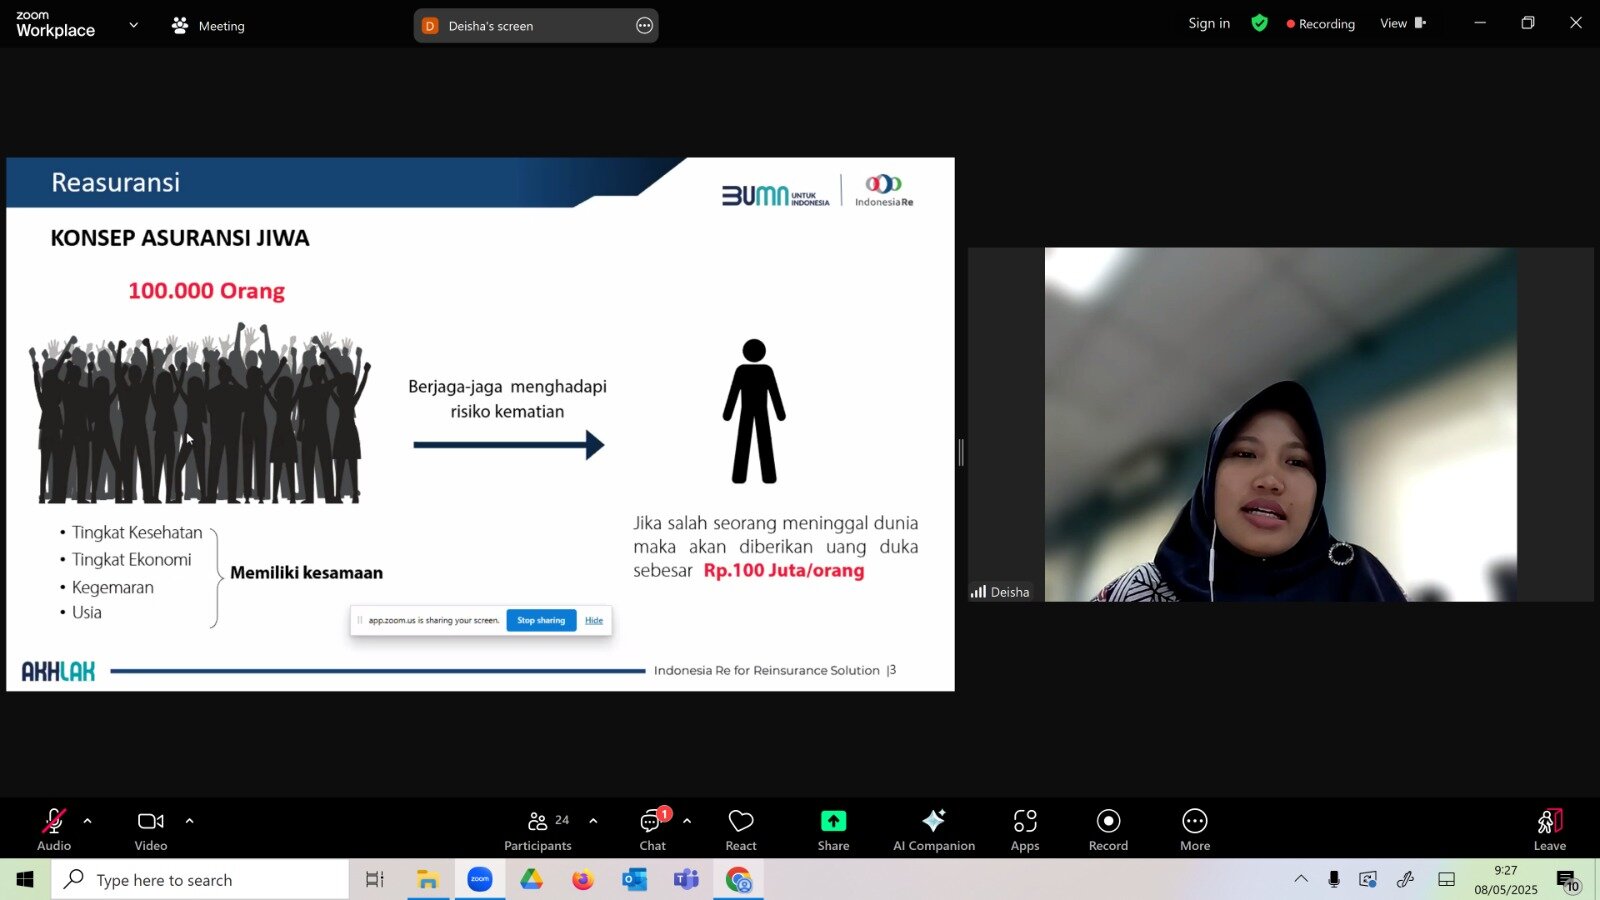Viewport: 1600px width, 900px height.
Task: Open File Explorer from the taskbar
Action: pyautogui.click(x=428, y=880)
